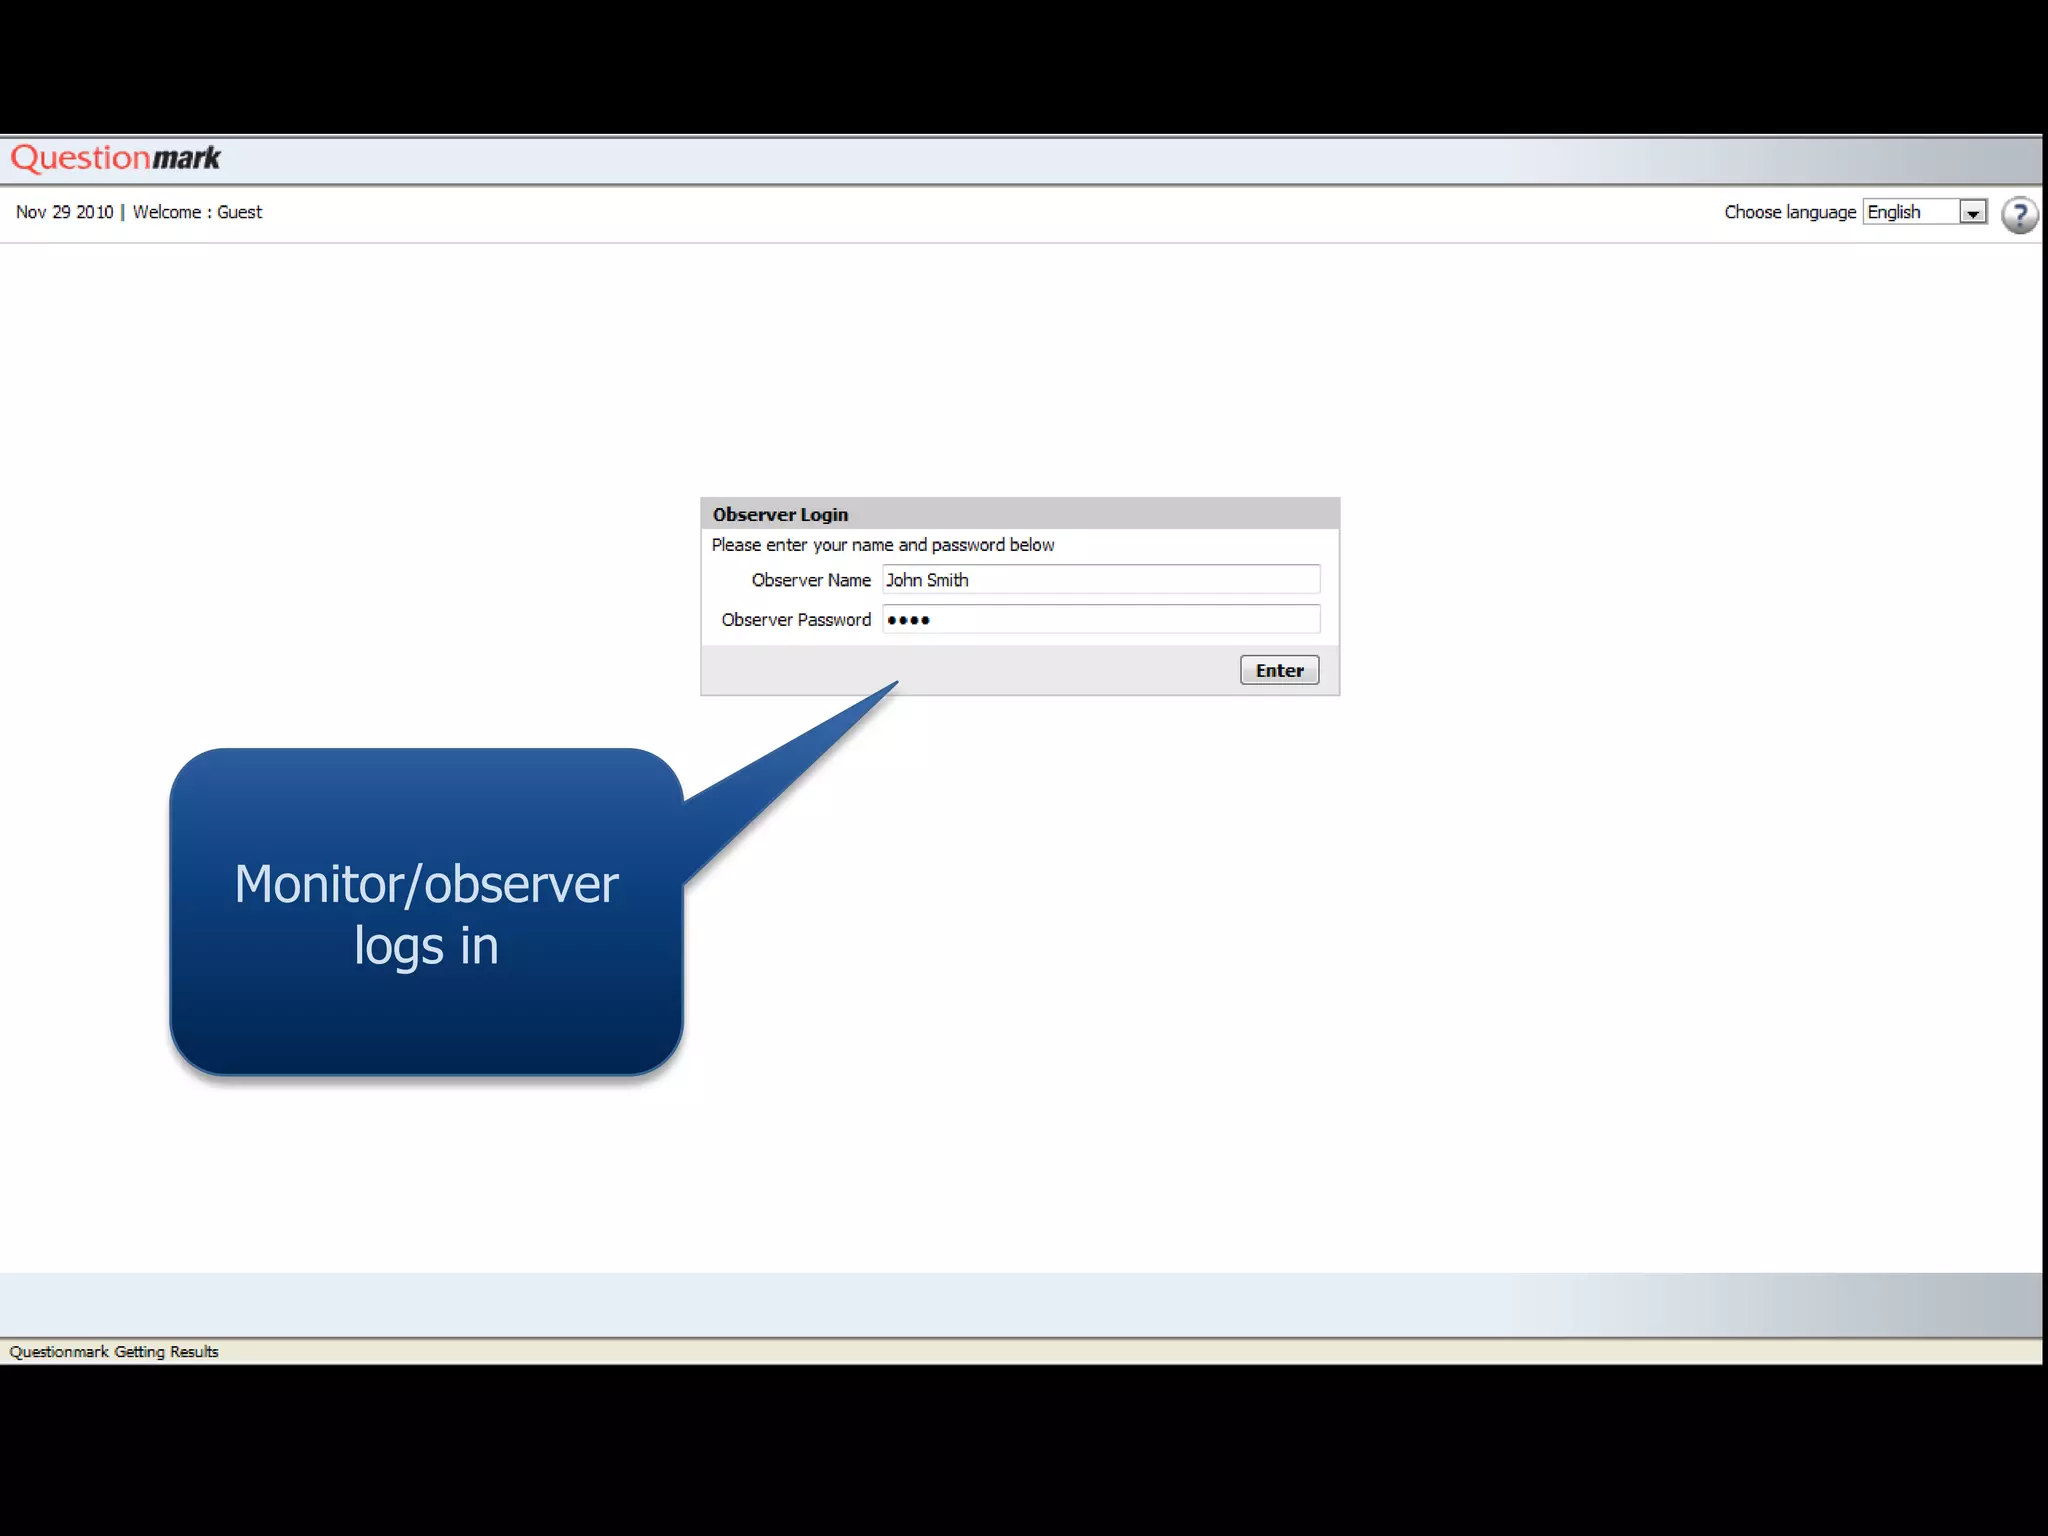Click the Welcome : Guest text
This screenshot has height=1536, width=2048.
click(197, 212)
